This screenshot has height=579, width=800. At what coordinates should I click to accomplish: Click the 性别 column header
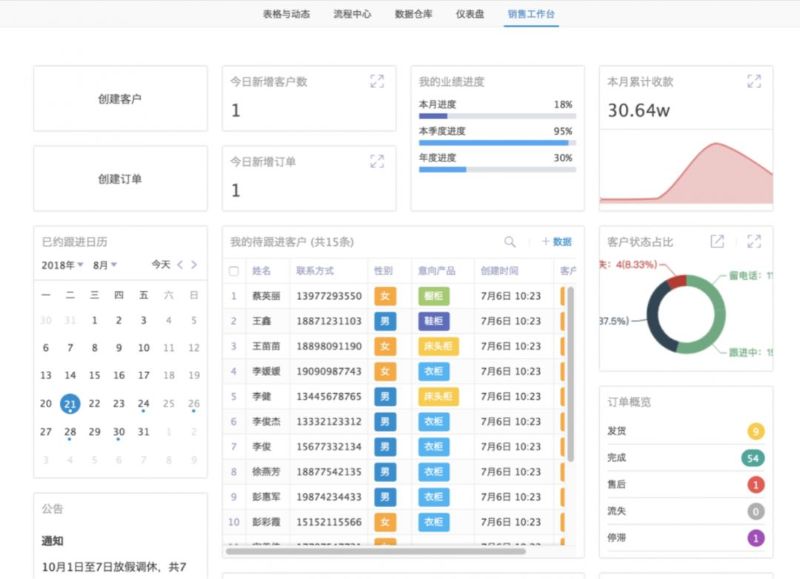pos(383,271)
